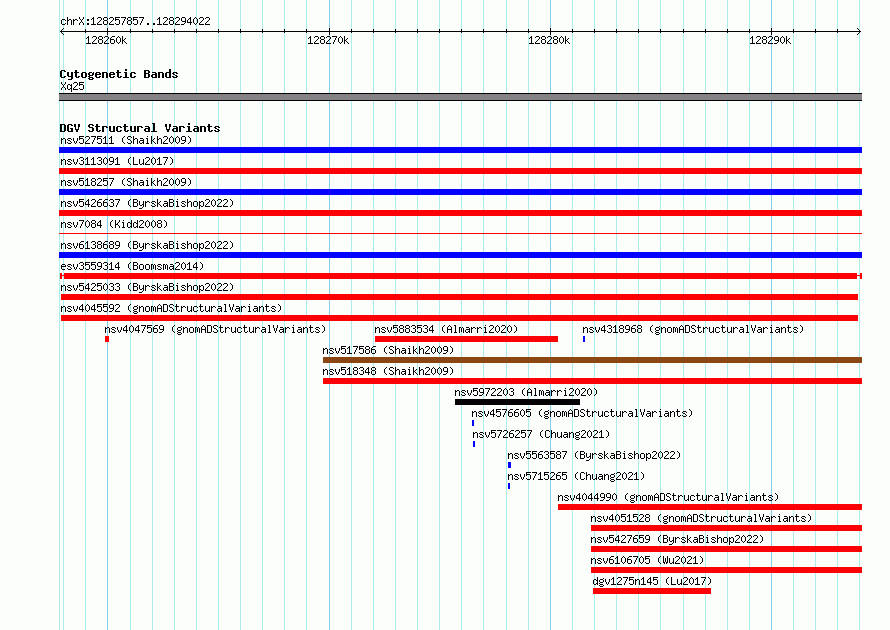Screen dimensions: 890x630
Task: Click the red bar for esv3559314
Action: pos(460,276)
